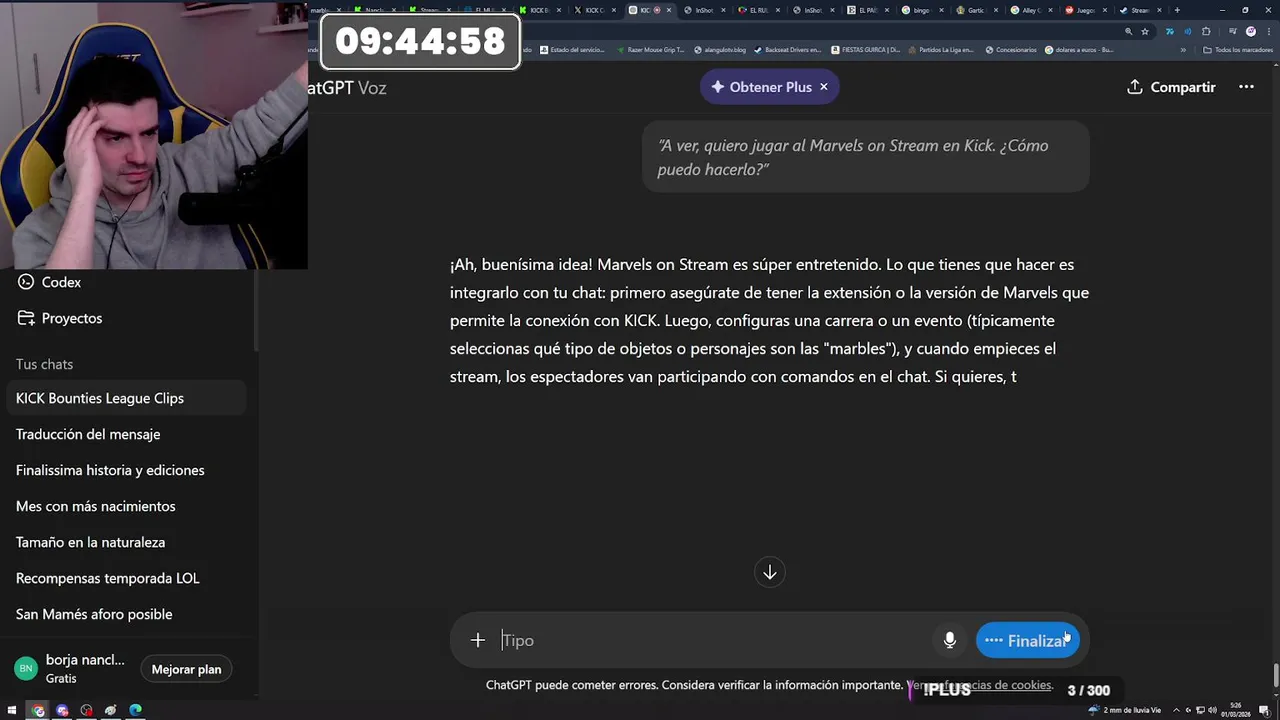Viewport: 1280px width, 720px height.
Task: Open the dolares a euros bookmark
Action: click(1079, 50)
